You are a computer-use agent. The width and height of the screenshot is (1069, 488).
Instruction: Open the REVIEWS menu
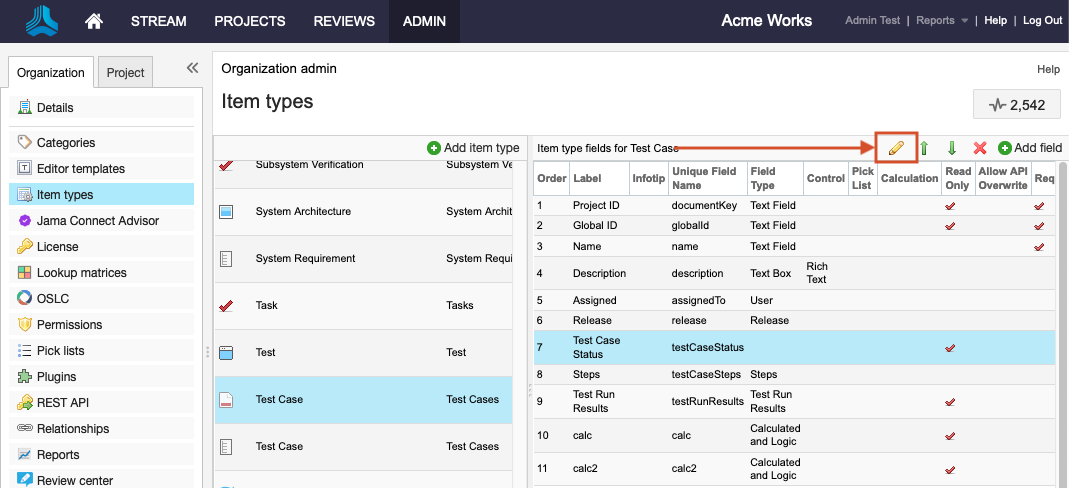click(x=344, y=21)
